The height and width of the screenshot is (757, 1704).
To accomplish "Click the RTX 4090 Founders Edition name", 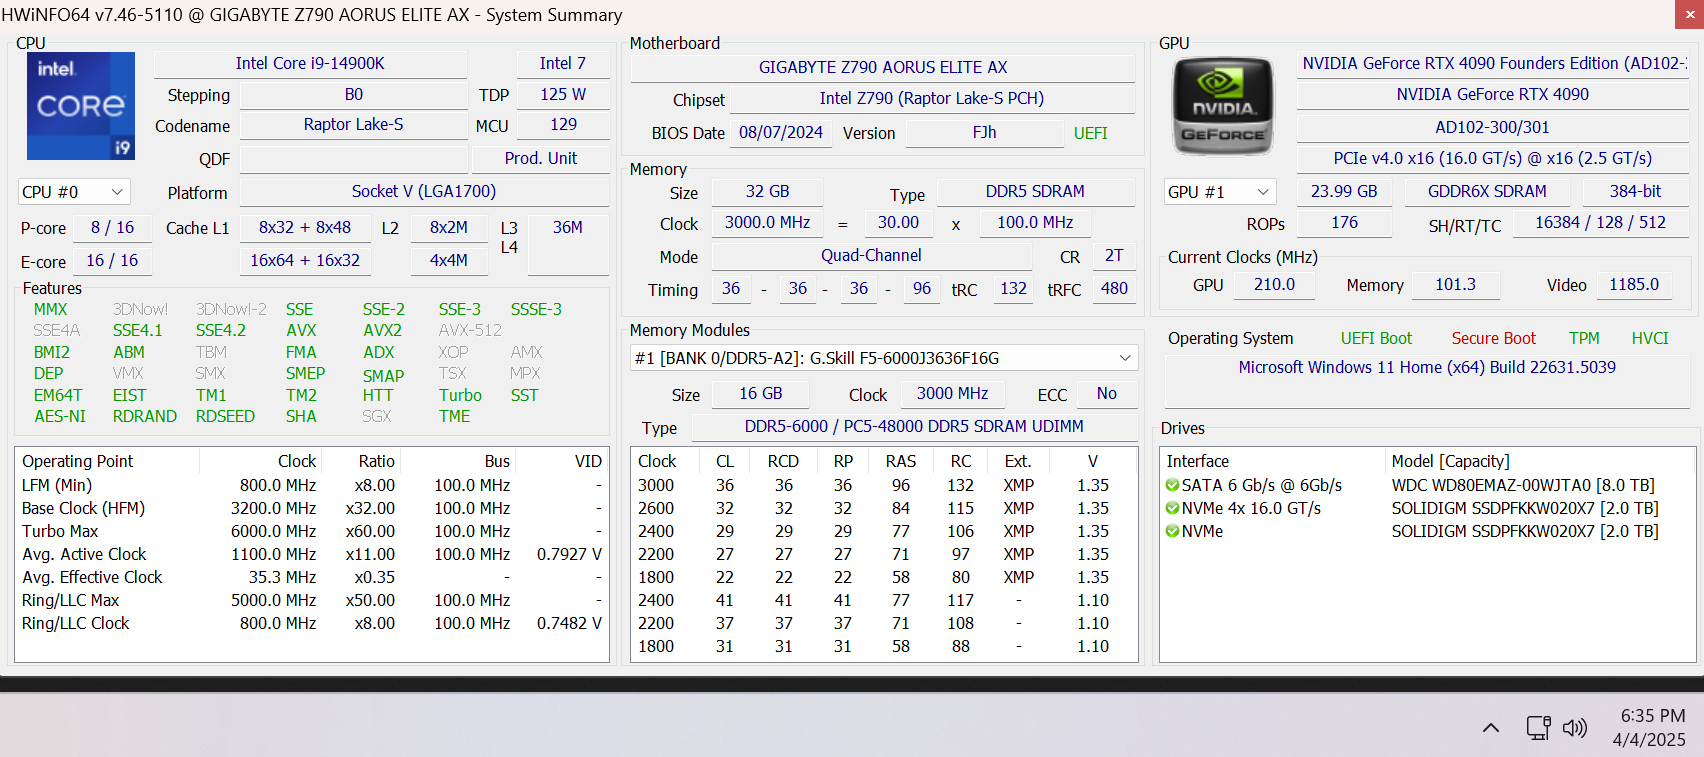I will (x=1493, y=63).
